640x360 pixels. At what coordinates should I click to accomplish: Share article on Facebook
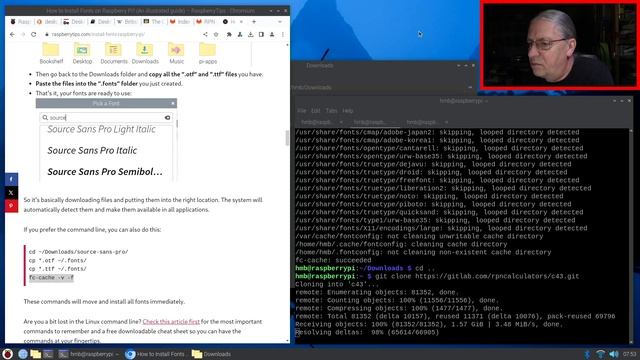pyautogui.click(x=11, y=179)
